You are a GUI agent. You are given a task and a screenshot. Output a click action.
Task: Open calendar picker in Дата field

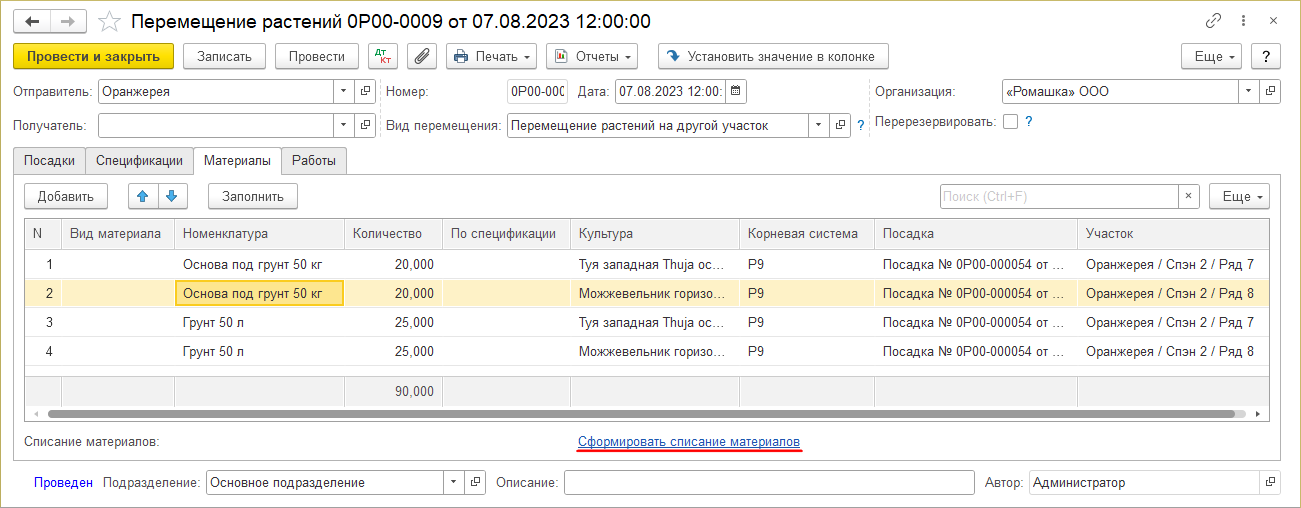click(735, 92)
